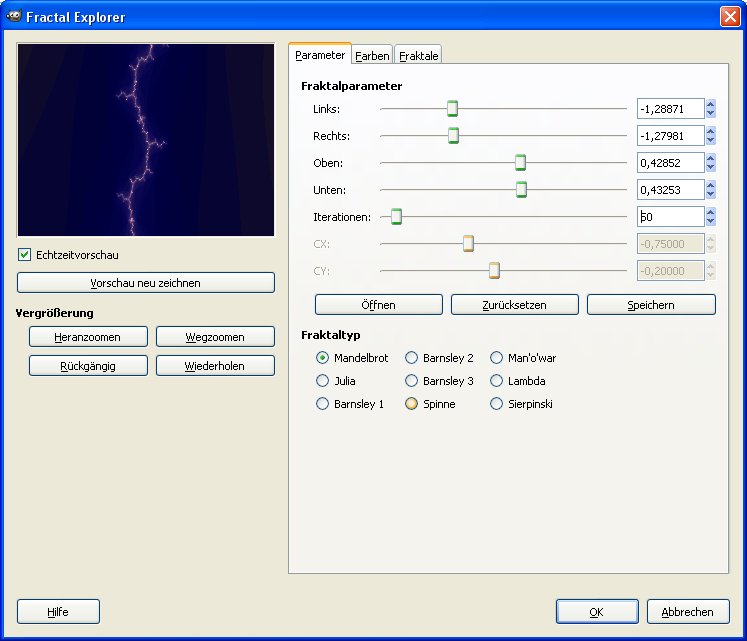Increase Links value with up arrow
747x641 pixels.
711,104
